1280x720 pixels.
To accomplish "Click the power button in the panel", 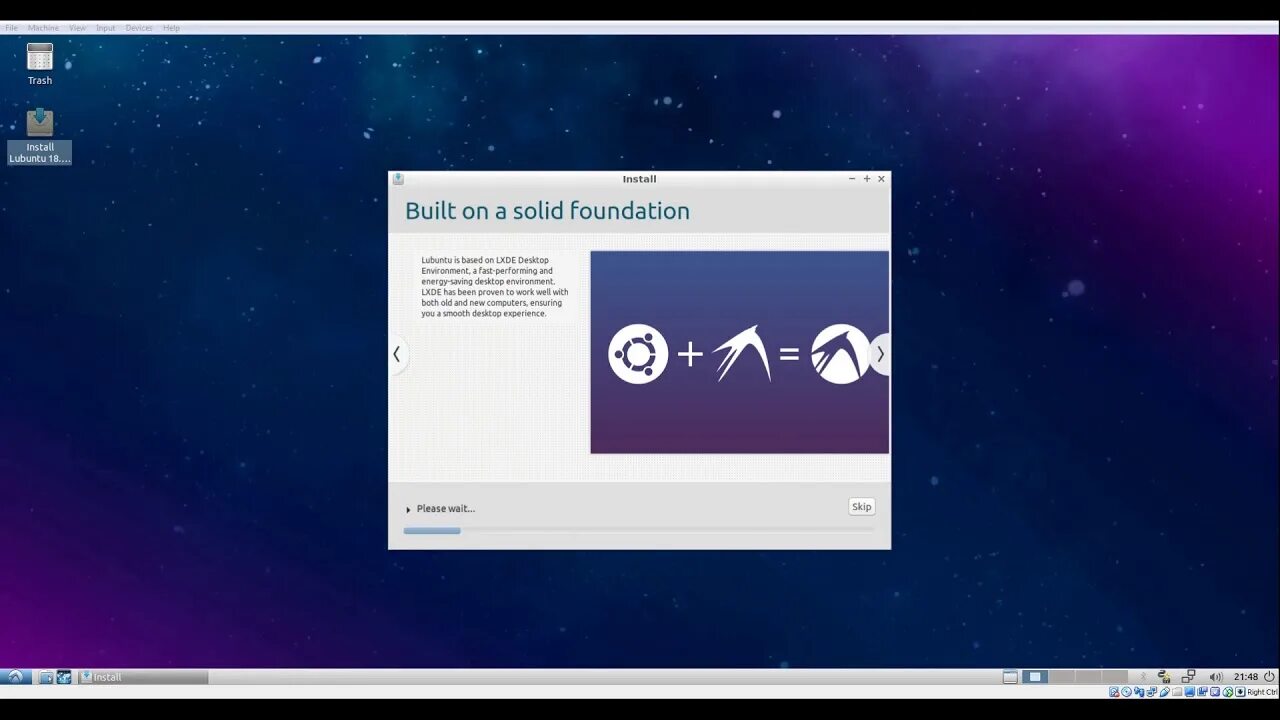I will (x=1269, y=677).
